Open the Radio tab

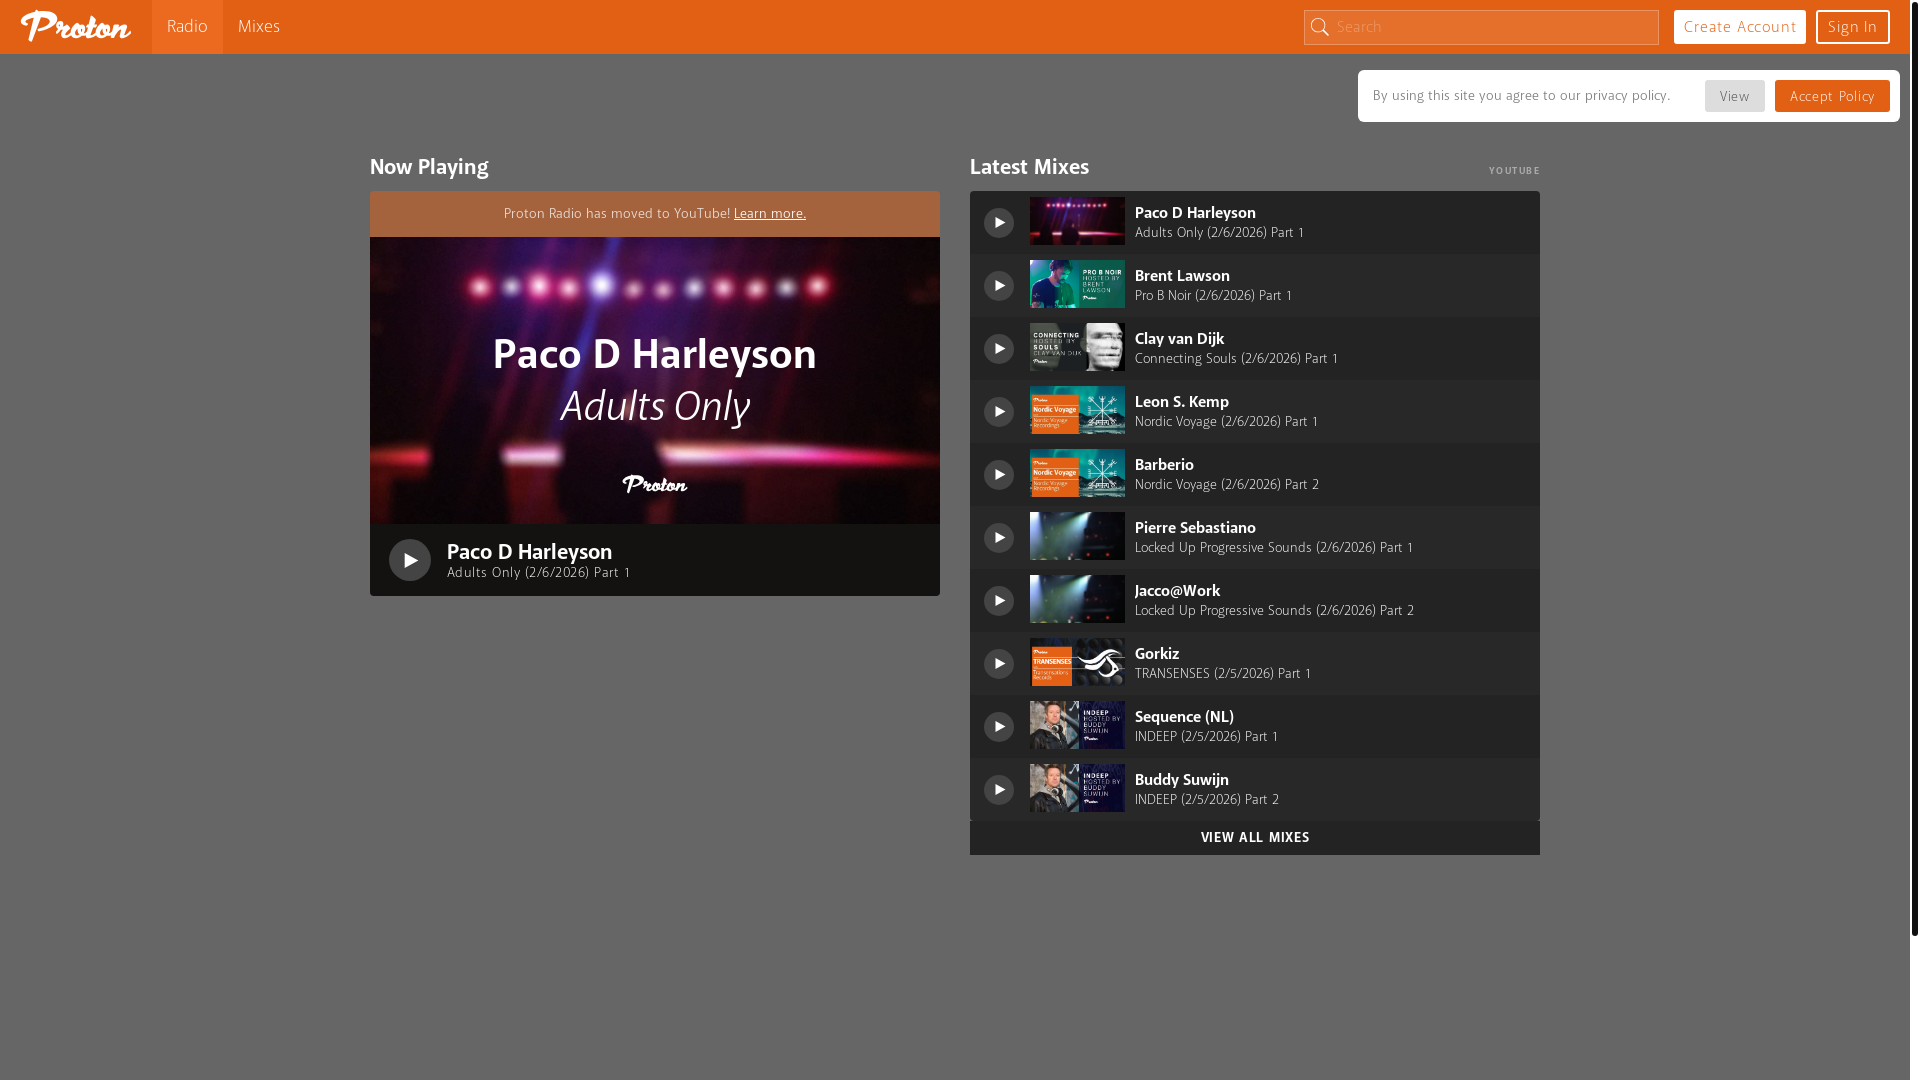187,27
